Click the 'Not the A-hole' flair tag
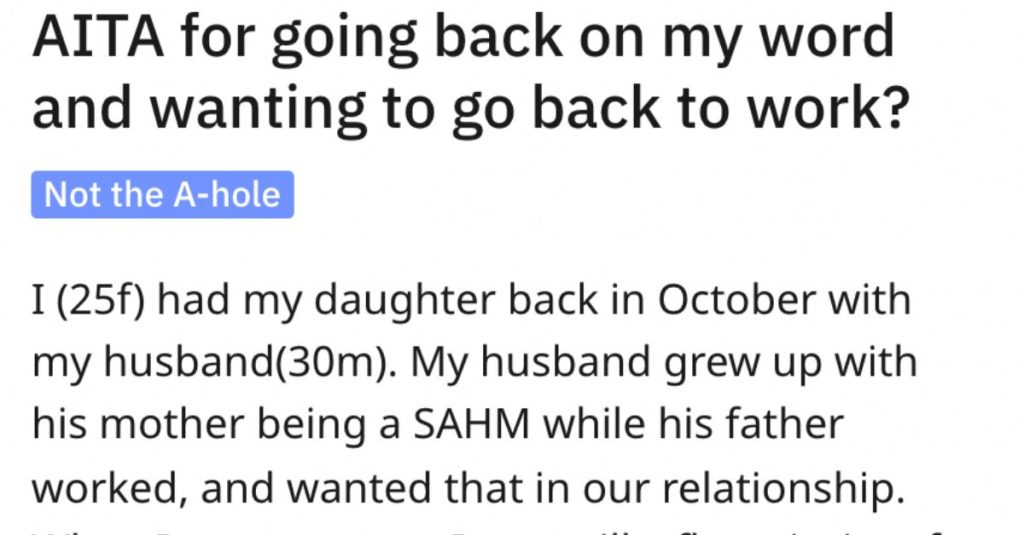1024x535 pixels. (x=163, y=195)
